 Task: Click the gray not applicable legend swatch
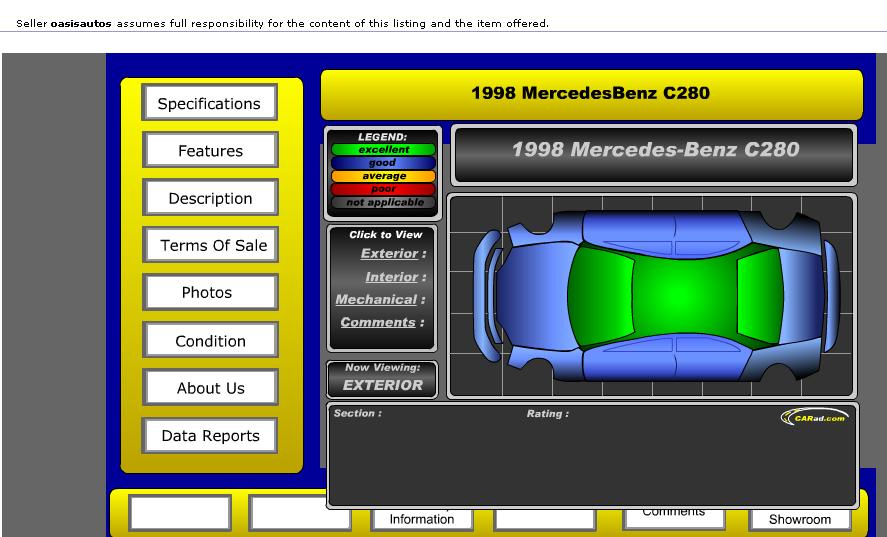tap(383, 202)
